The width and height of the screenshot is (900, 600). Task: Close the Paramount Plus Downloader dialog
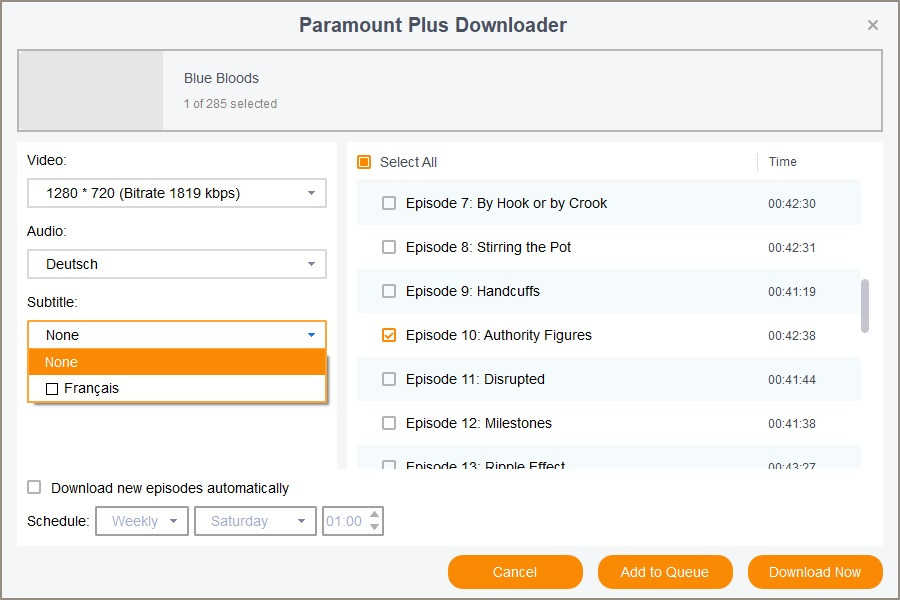(873, 25)
